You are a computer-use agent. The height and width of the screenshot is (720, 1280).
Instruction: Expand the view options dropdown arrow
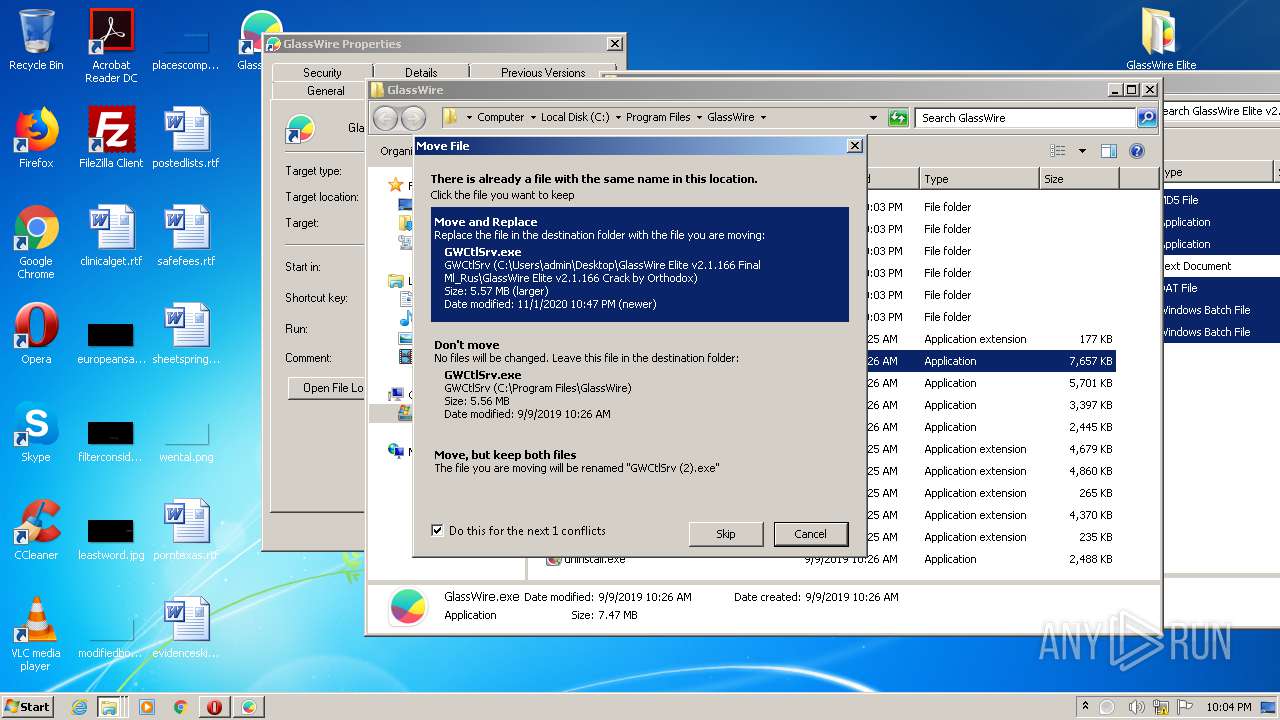pos(1082,151)
